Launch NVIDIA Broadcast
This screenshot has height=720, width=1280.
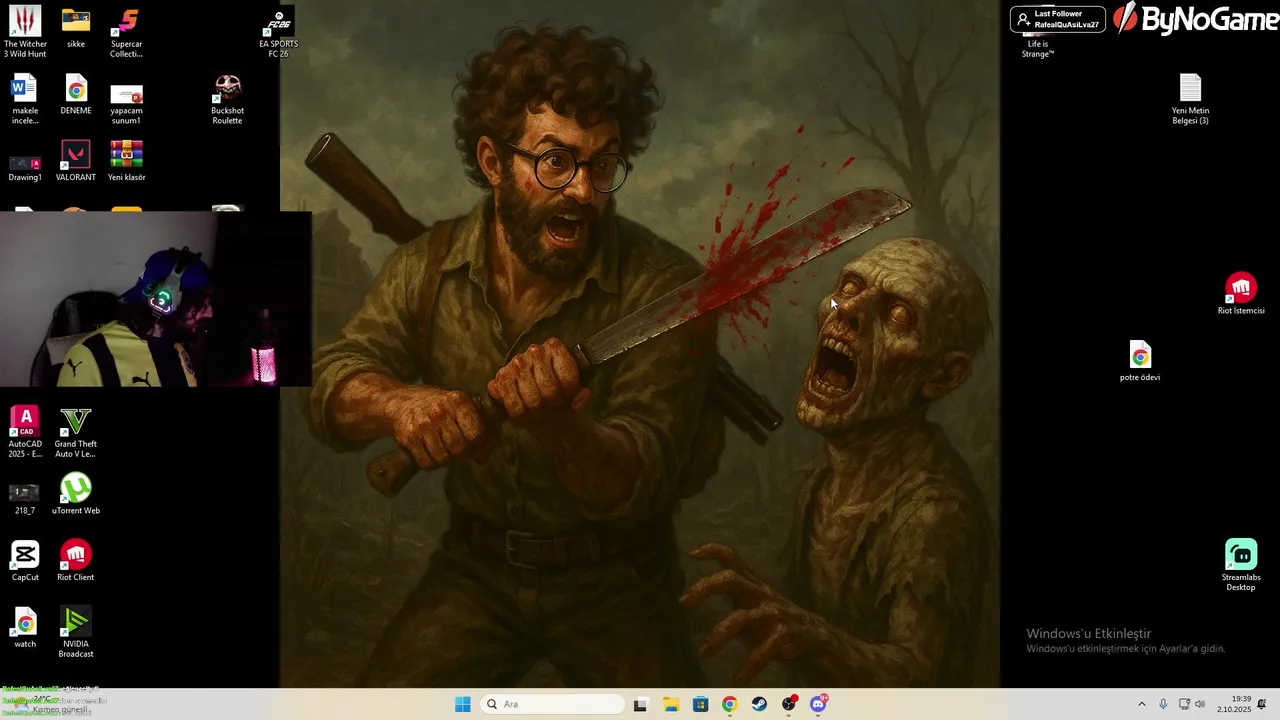coord(76,633)
